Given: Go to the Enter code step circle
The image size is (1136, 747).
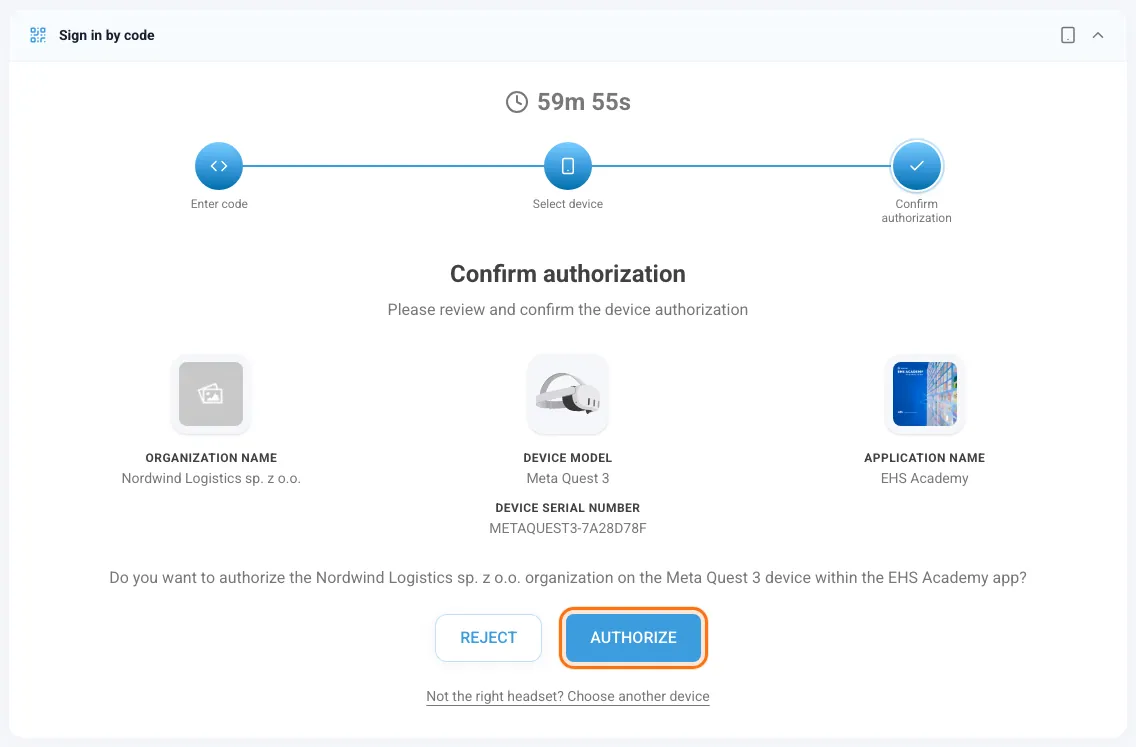Looking at the screenshot, I should (219, 166).
